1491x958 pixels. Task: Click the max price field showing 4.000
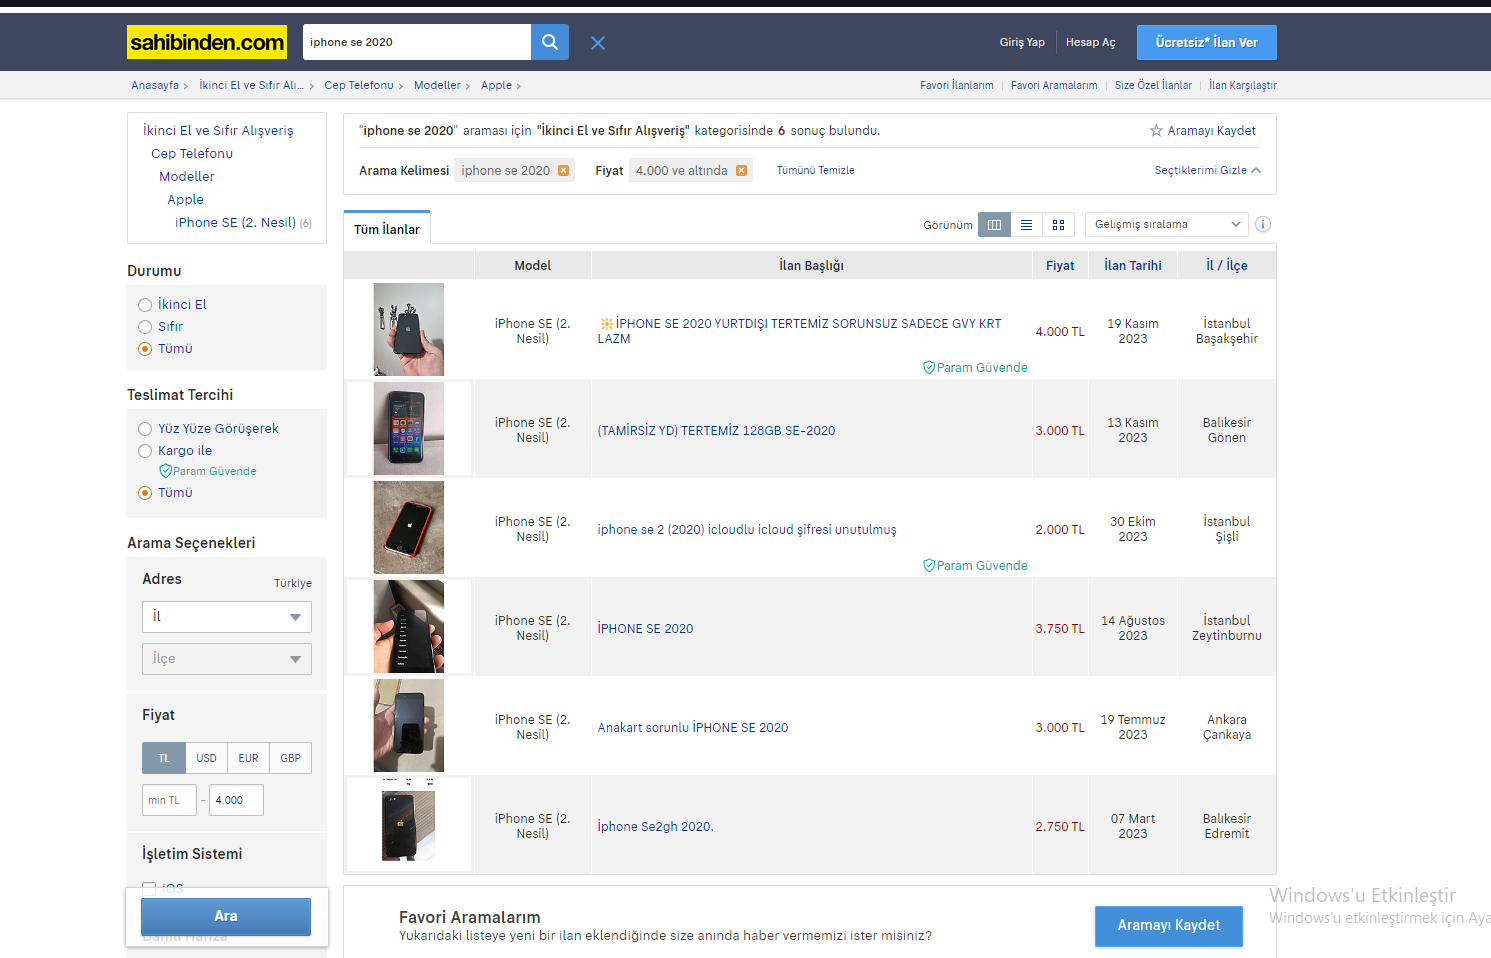click(236, 800)
